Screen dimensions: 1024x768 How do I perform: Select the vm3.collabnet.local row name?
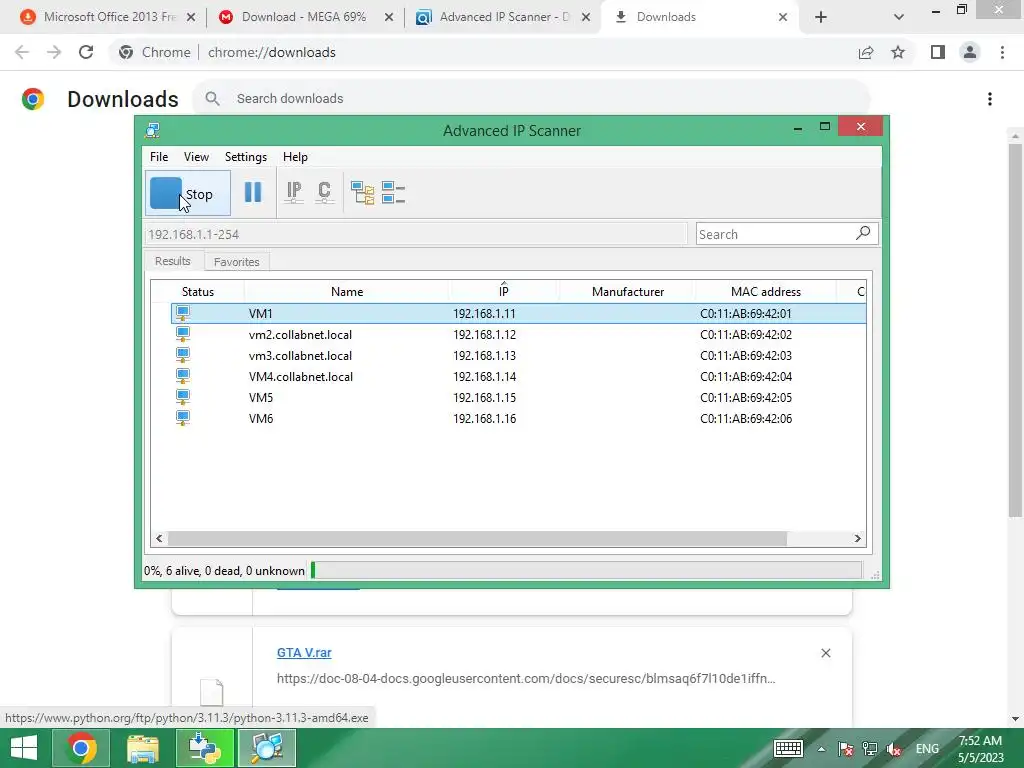(300, 355)
